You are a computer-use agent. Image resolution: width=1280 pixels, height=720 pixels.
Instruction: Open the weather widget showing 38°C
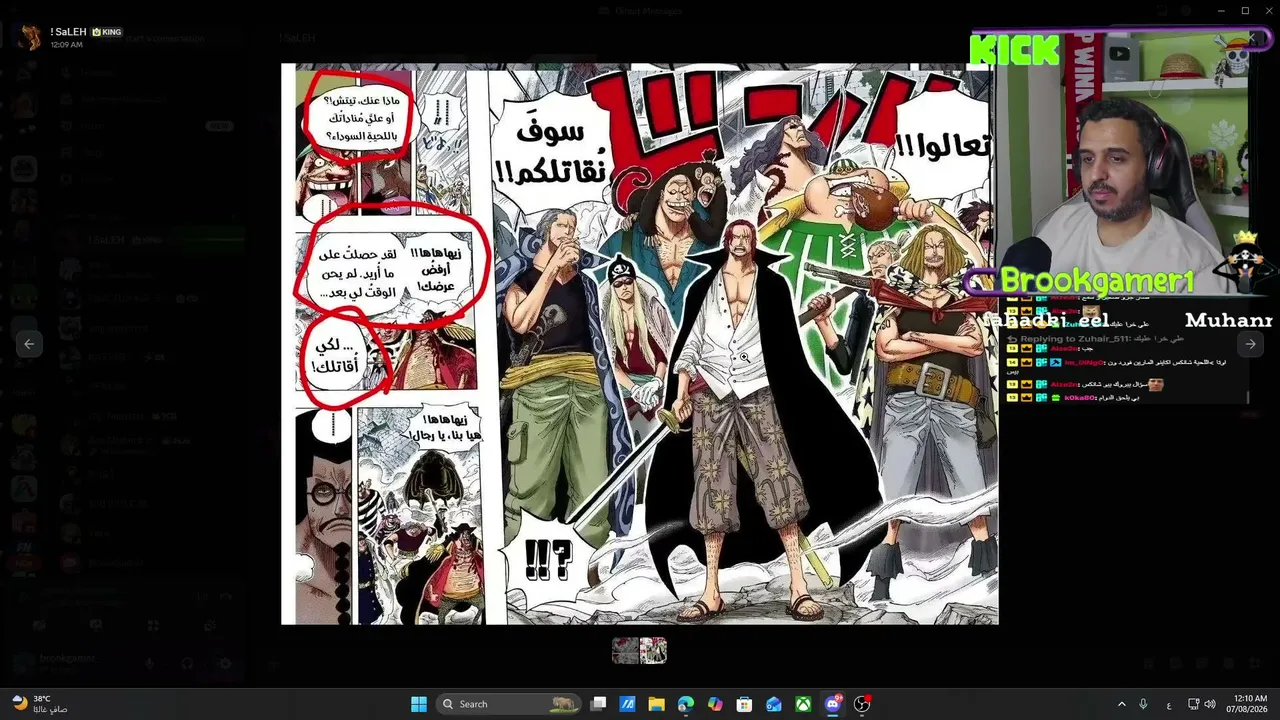click(x=40, y=704)
